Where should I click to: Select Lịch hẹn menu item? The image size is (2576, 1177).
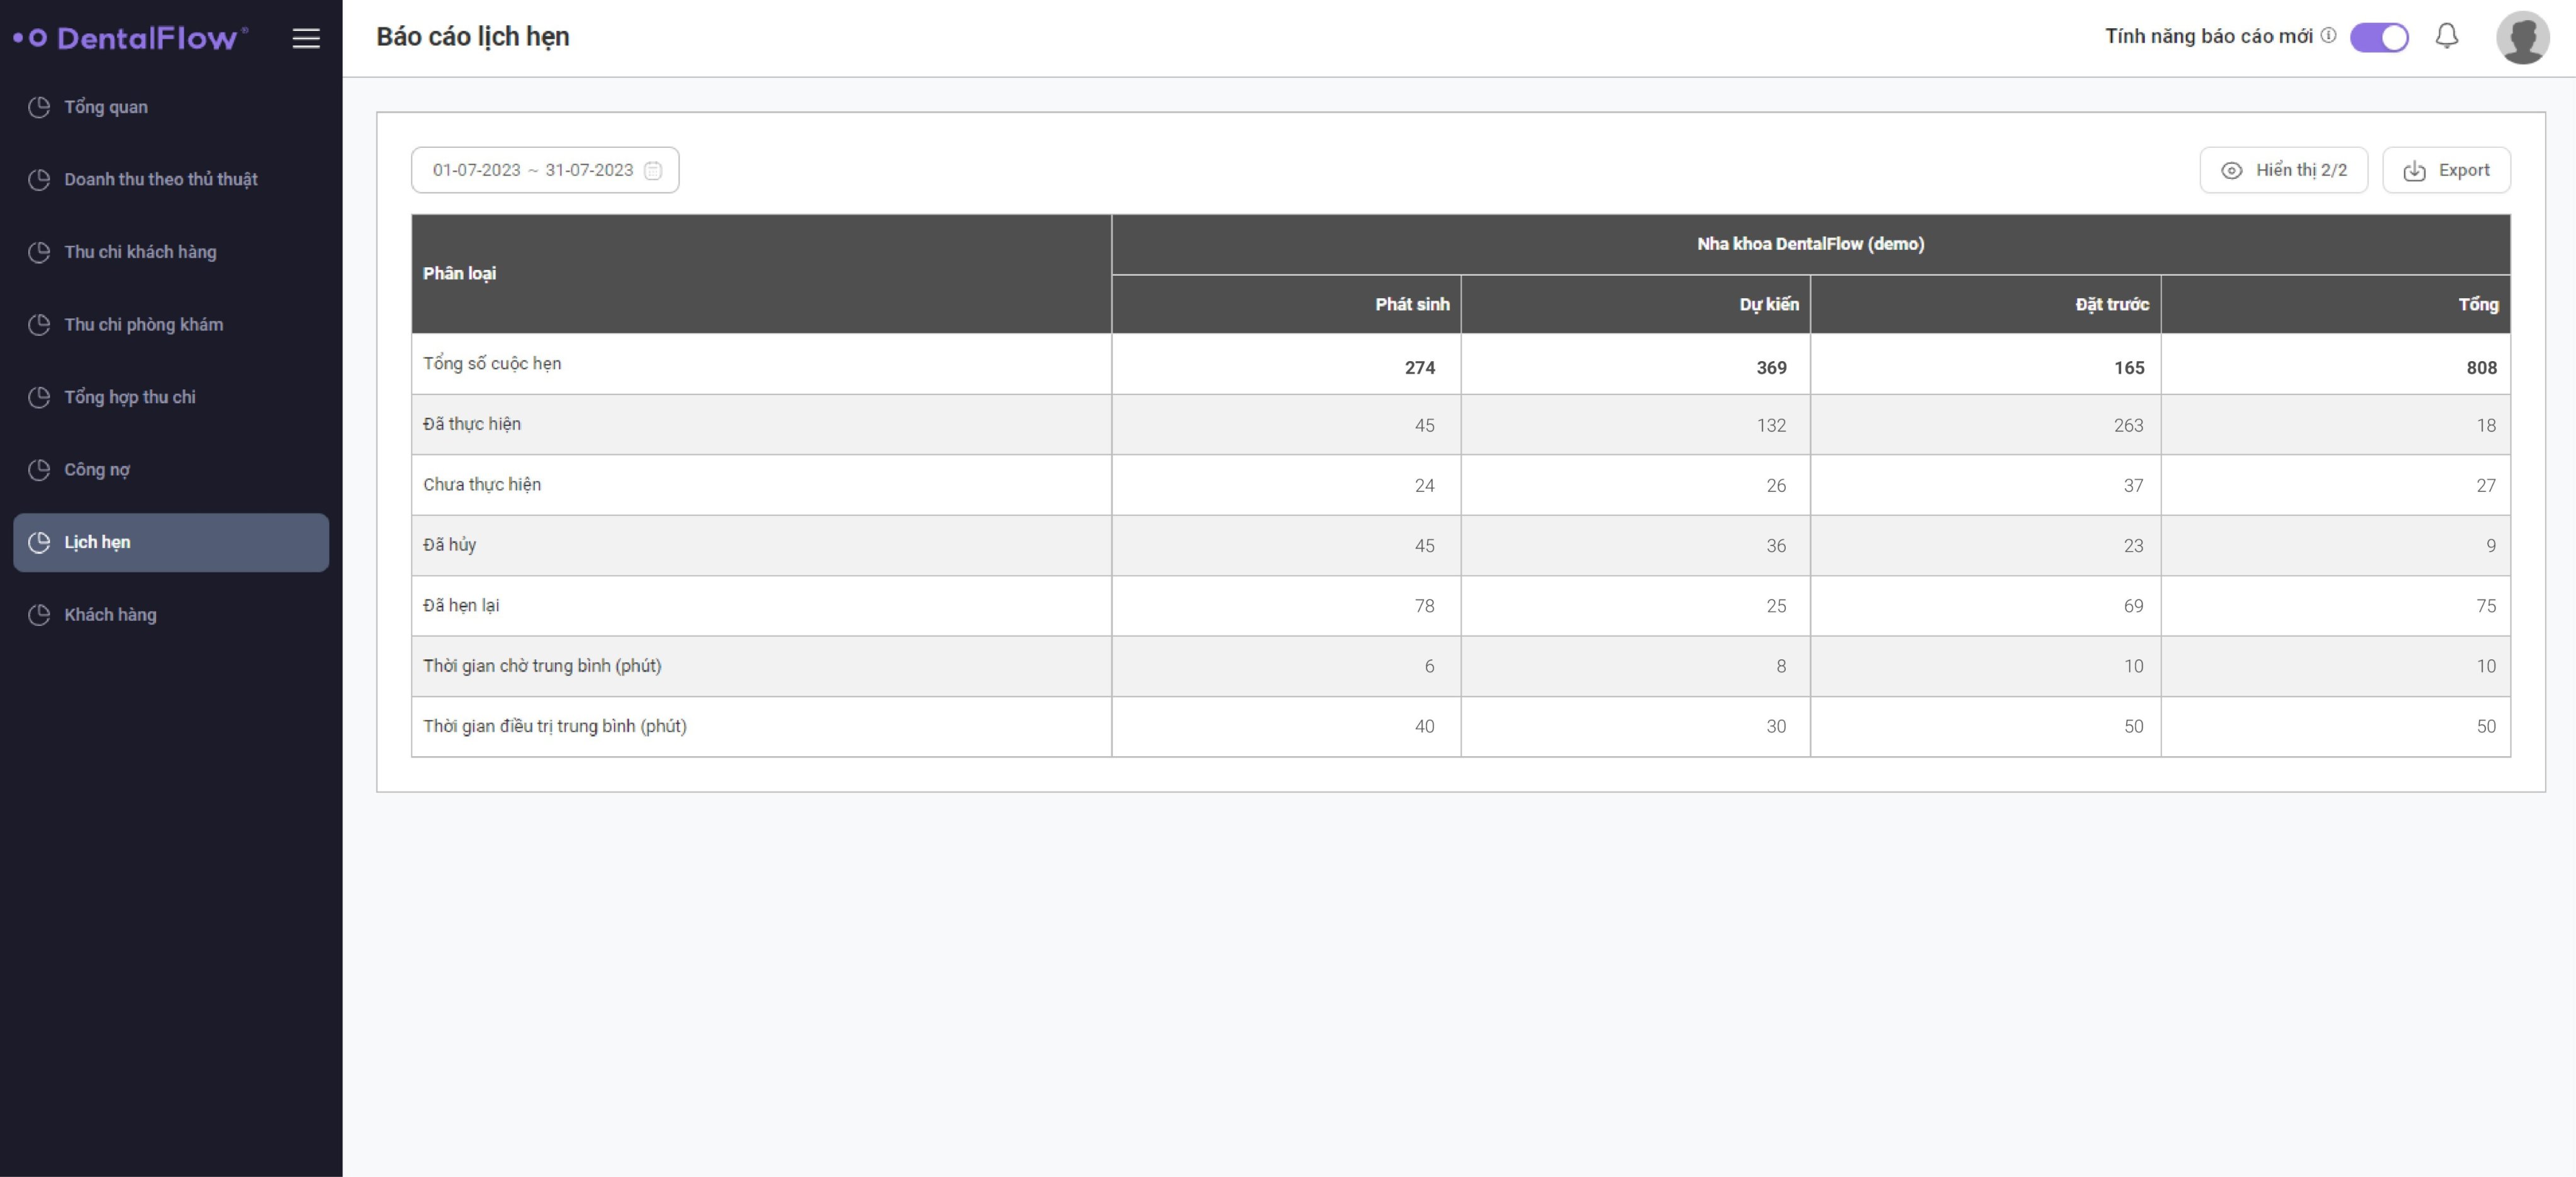tap(171, 542)
